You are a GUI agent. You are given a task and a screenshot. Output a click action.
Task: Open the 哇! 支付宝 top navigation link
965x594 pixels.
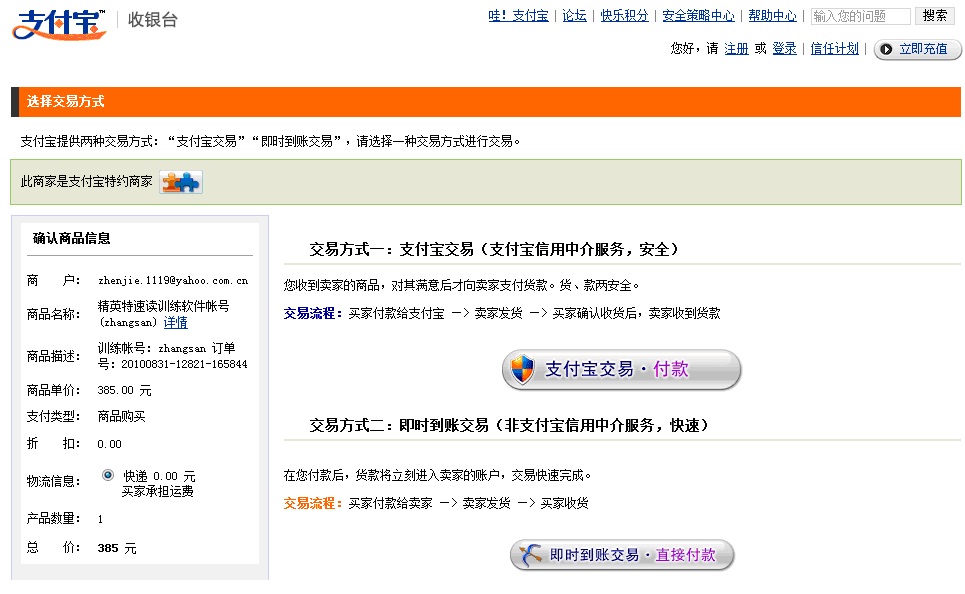click(x=518, y=16)
